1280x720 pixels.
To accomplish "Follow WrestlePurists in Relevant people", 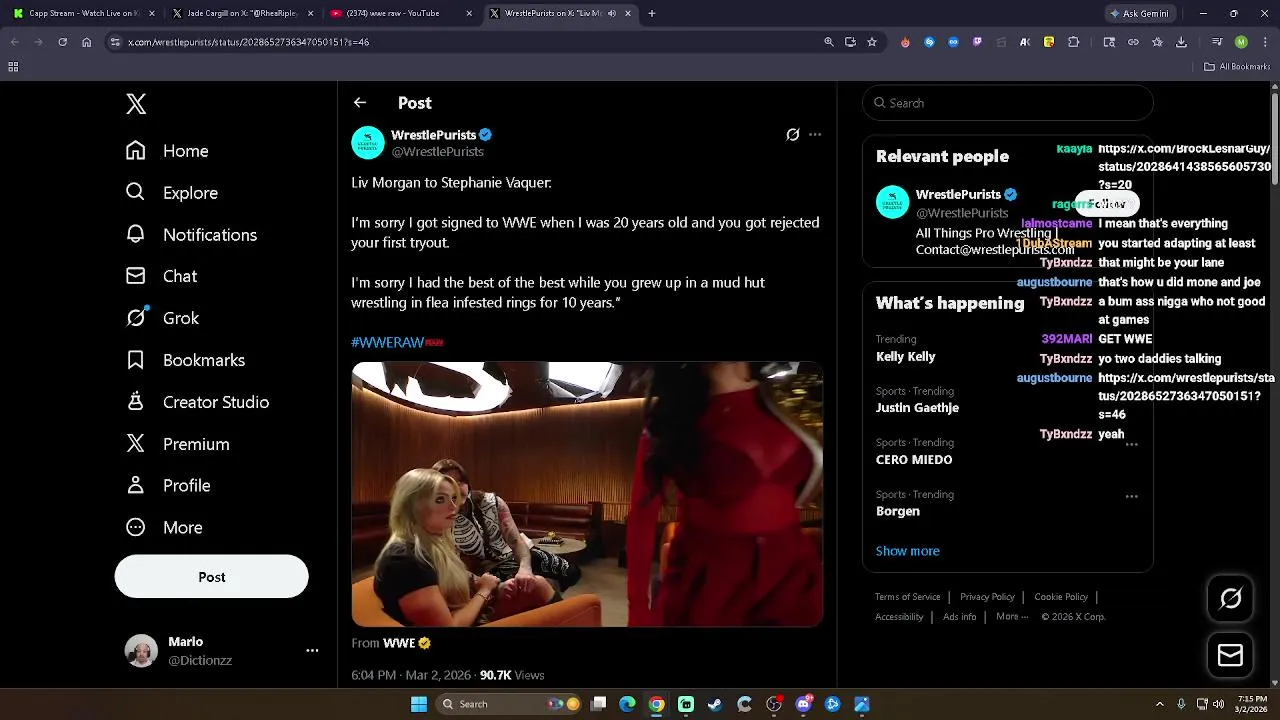I will 1107,204.
